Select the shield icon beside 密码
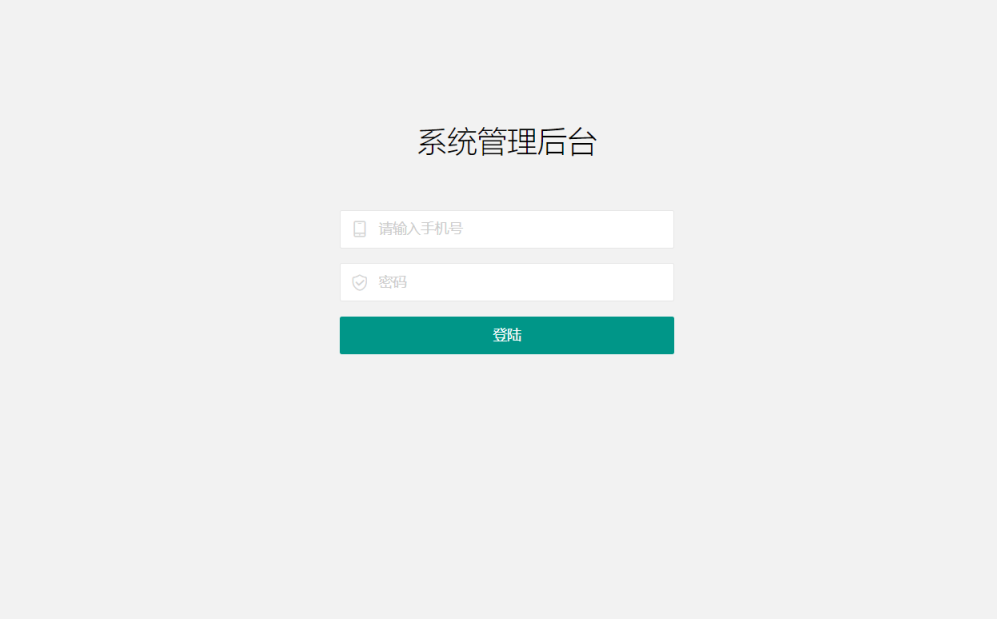Viewport: 997px width, 619px height. click(x=359, y=282)
